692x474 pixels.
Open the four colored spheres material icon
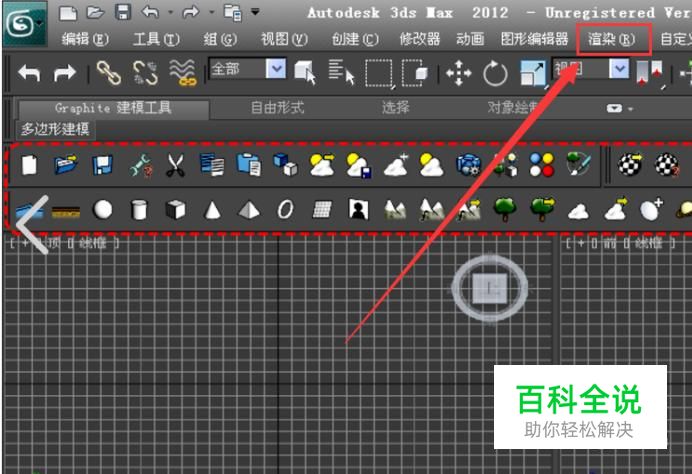542,165
